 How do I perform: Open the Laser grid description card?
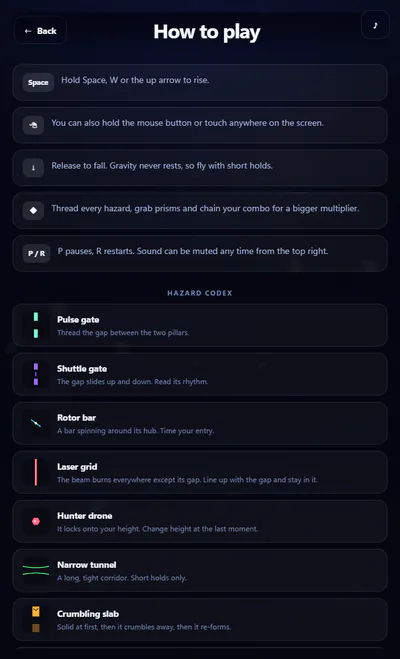[200, 472]
